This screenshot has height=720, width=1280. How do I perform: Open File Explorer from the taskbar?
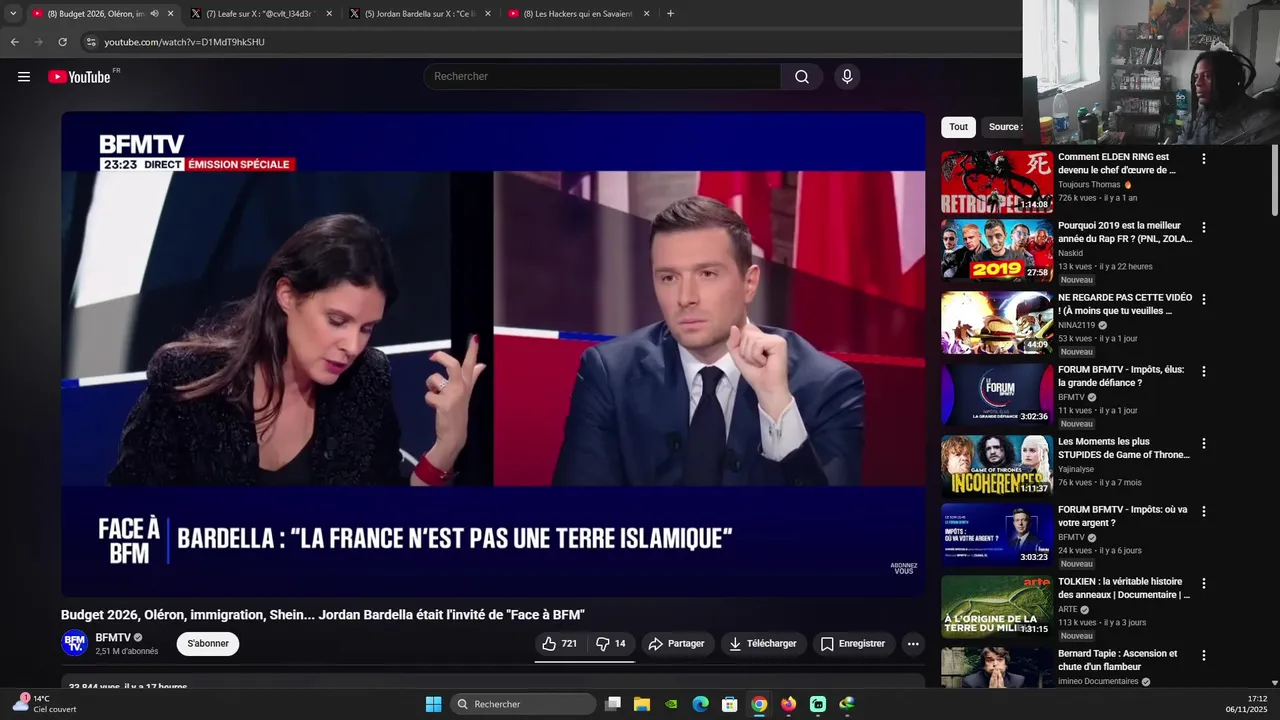[642, 704]
